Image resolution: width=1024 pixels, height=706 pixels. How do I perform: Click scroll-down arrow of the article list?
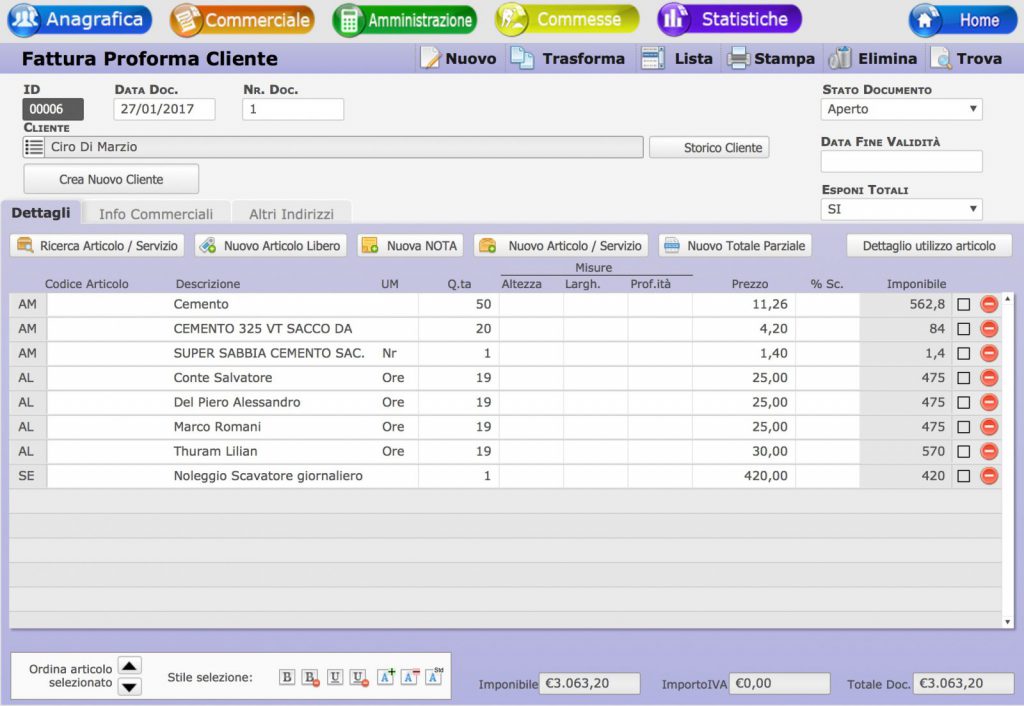point(1008,622)
